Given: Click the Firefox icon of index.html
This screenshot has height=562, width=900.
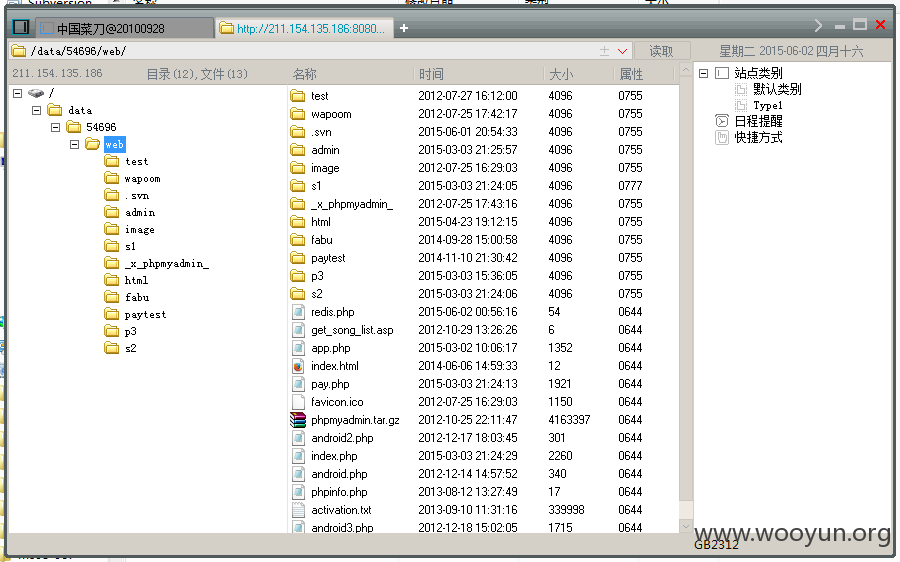Looking at the screenshot, I should [298, 366].
